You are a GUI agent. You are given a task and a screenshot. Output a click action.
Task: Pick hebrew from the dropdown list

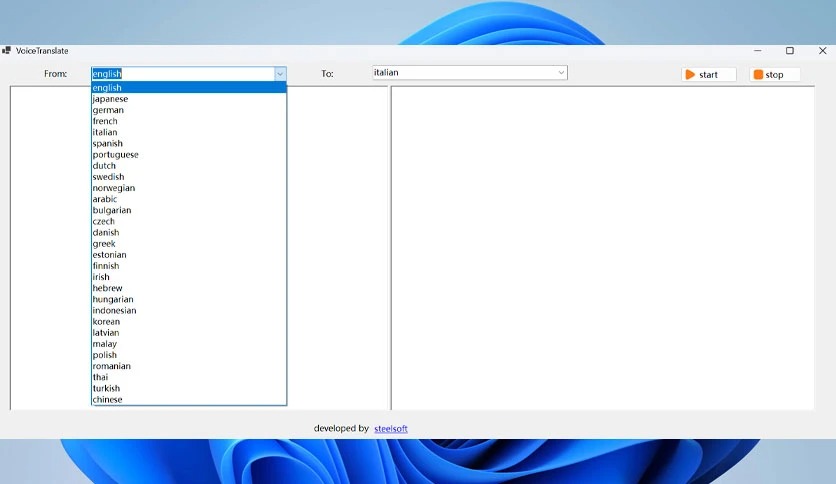coord(189,288)
